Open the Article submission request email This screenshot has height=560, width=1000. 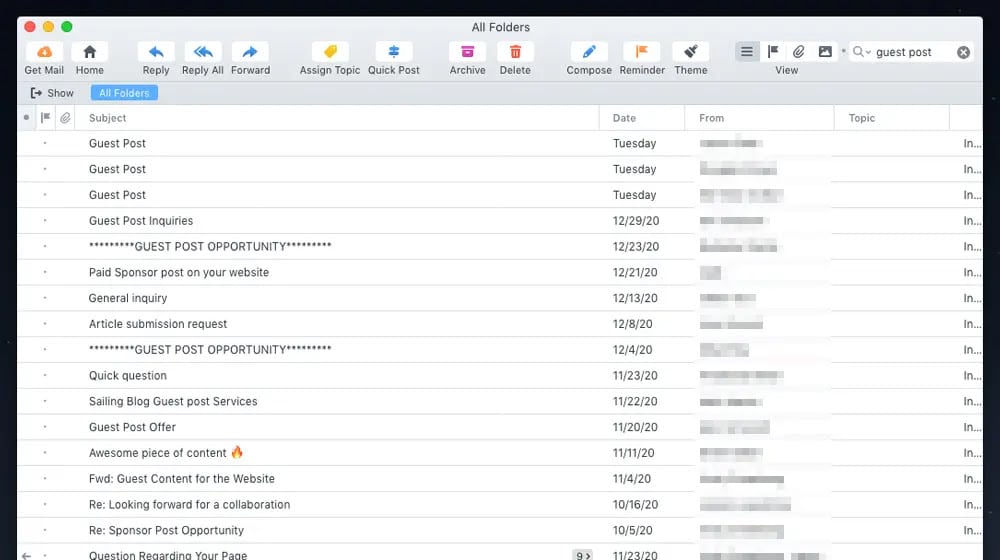(500, 324)
